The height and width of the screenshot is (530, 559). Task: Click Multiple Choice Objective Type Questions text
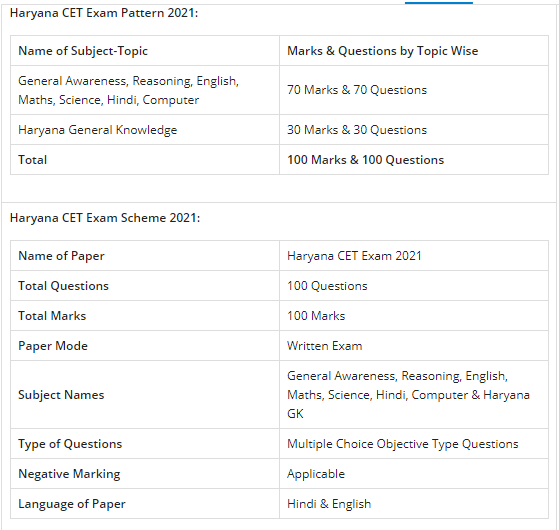402,444
